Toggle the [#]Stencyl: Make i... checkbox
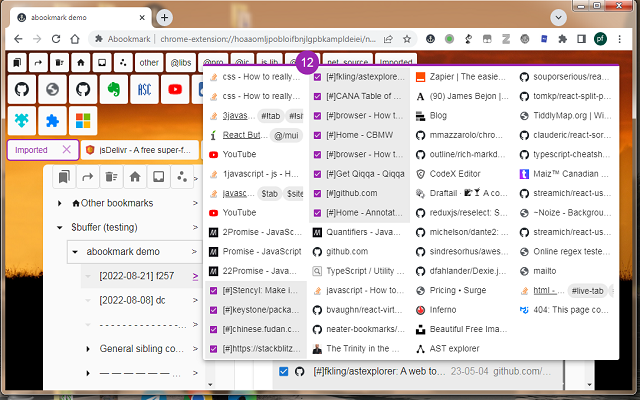 213,291
